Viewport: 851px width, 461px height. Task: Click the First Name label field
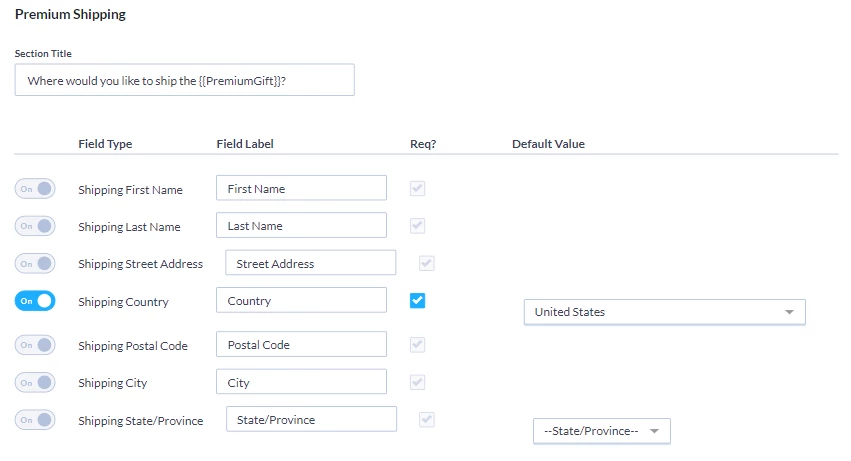pyautogui.click(x=301, y=188)
